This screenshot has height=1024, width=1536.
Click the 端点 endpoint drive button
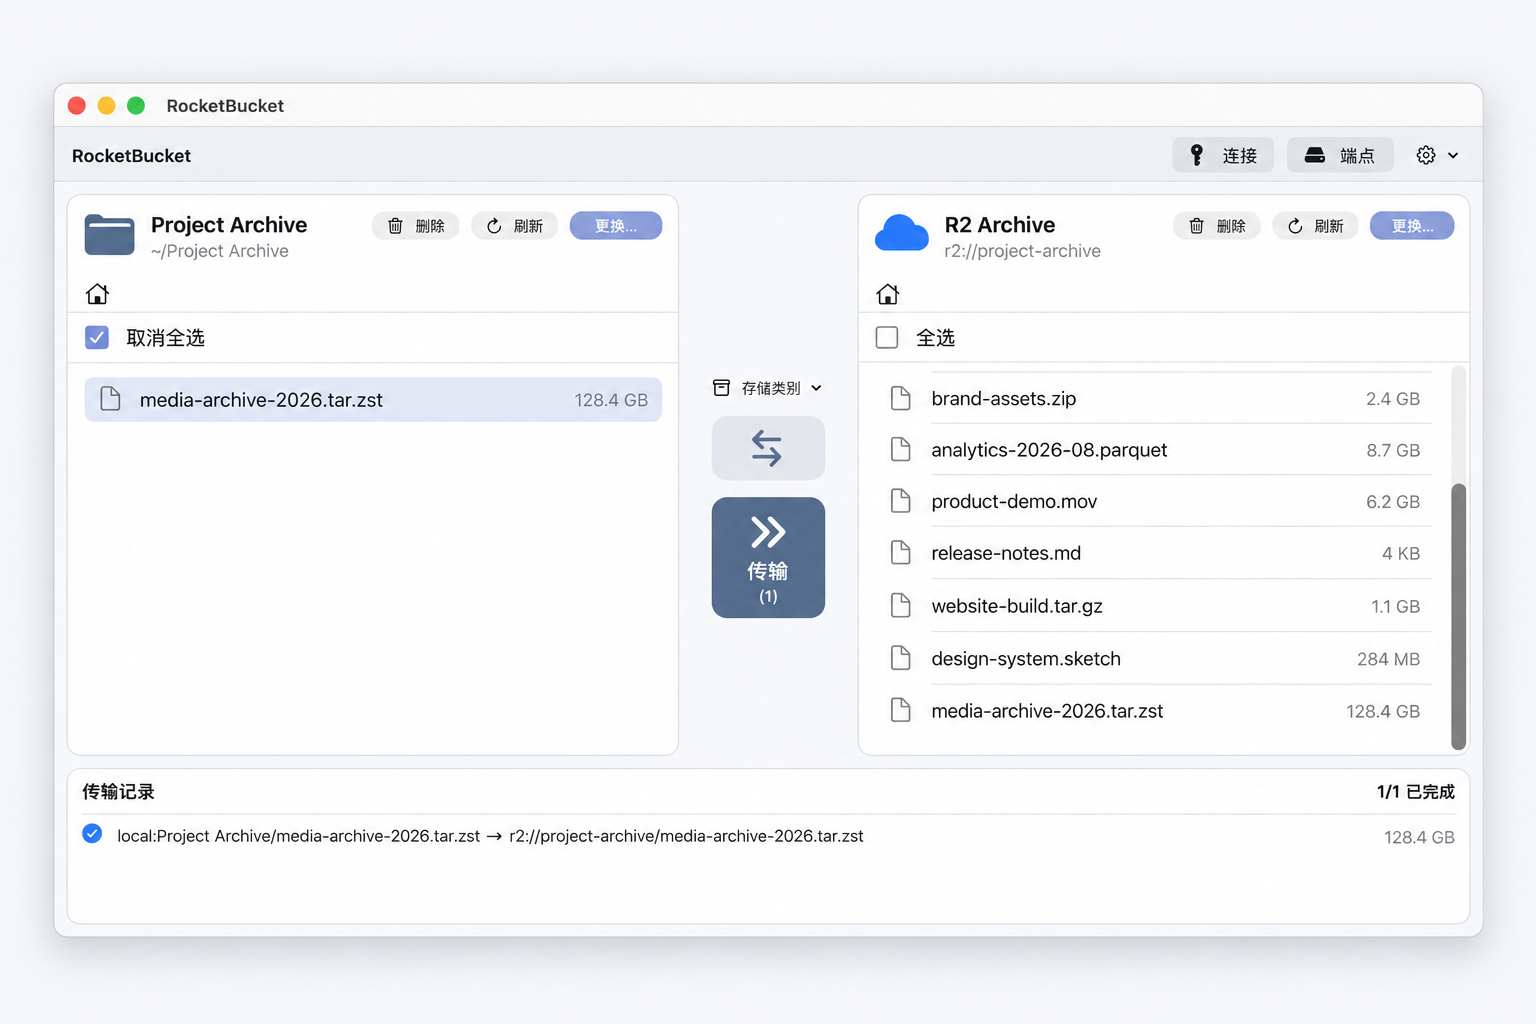(1340, 155)
